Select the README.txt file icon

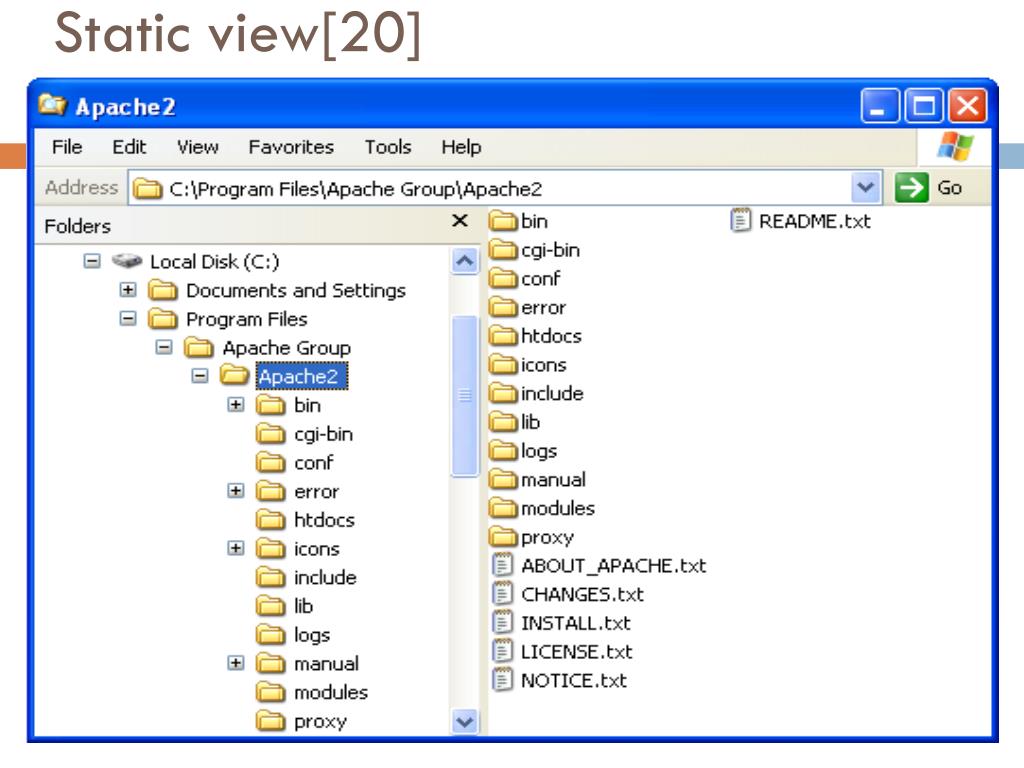(x=740, y=221)
